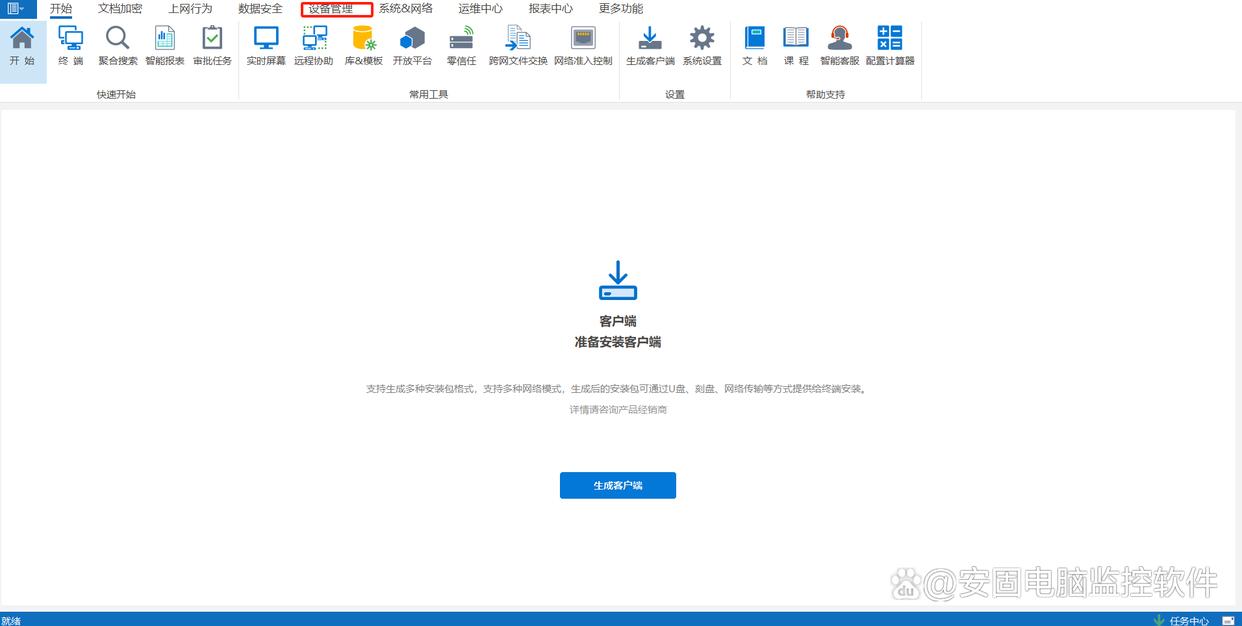The image size is (1242, 626).
Task: Switch to the 文档加密 tab
Action: 120,9
